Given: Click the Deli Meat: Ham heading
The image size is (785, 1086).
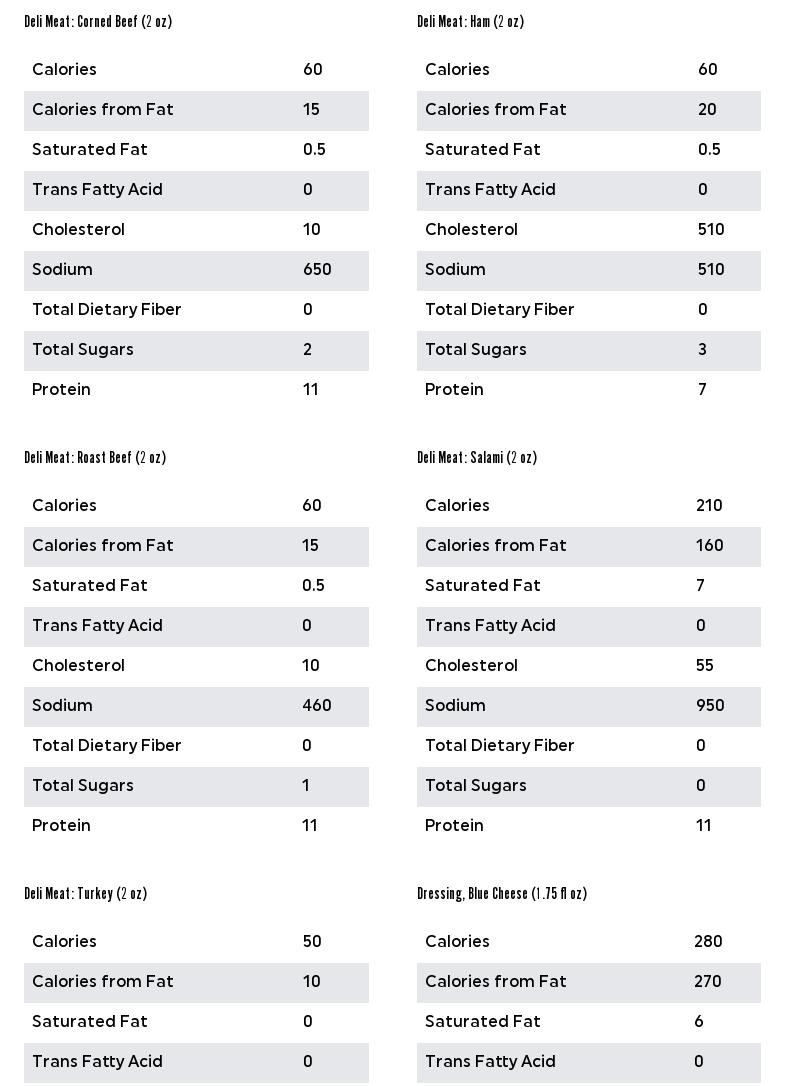Looking at the screenshot, I should [470, 21].
